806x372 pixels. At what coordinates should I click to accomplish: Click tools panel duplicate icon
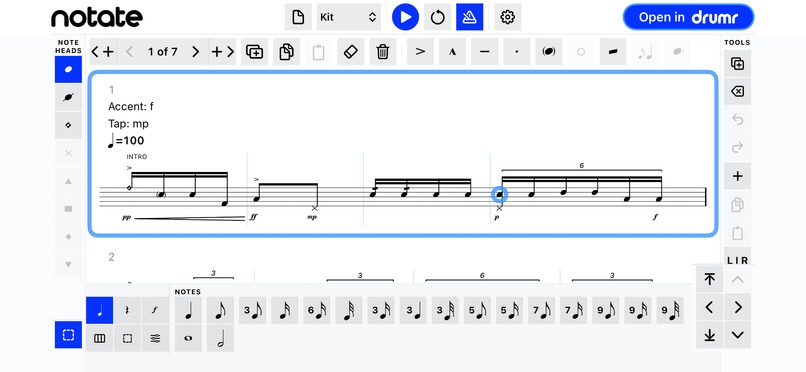click(x=737, y=64)
